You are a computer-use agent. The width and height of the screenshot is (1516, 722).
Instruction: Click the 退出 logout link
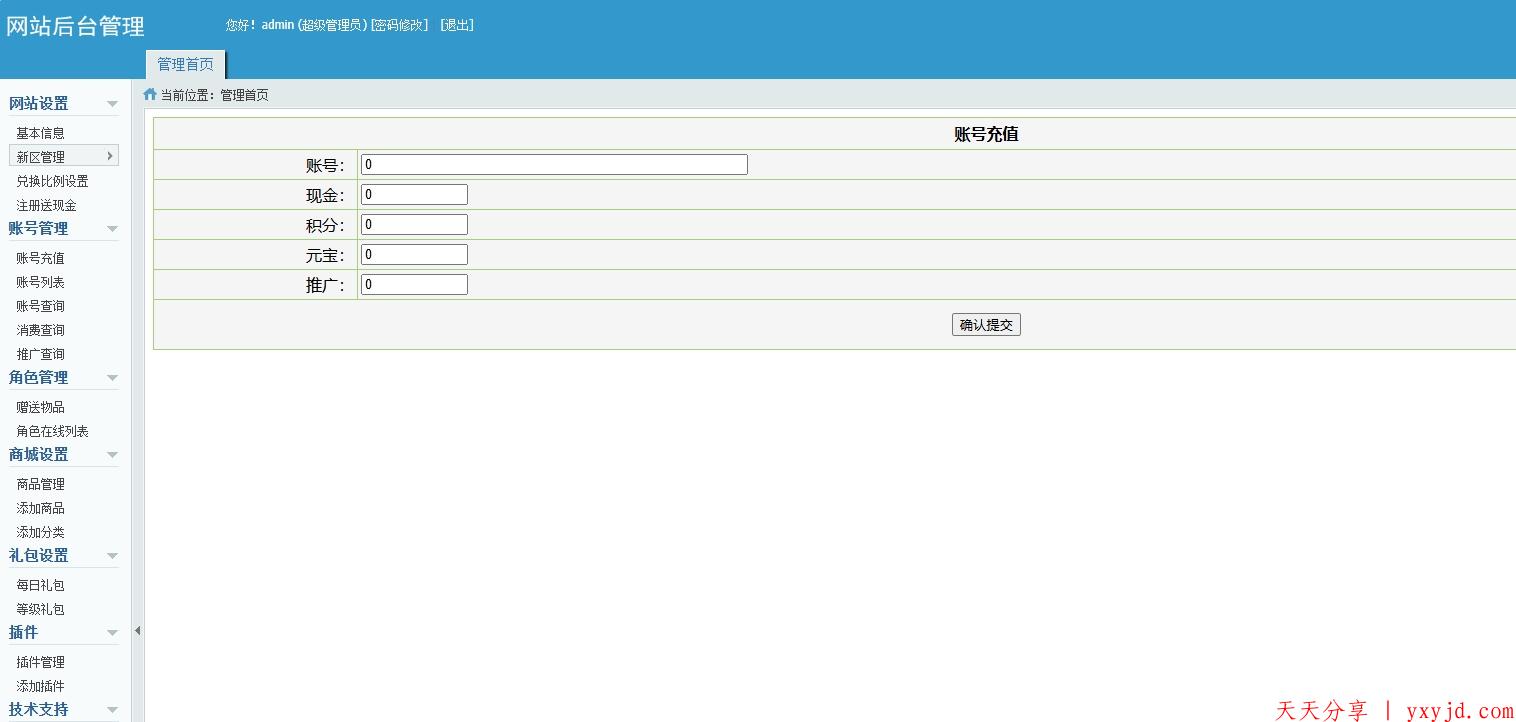(x=457, y=25)
